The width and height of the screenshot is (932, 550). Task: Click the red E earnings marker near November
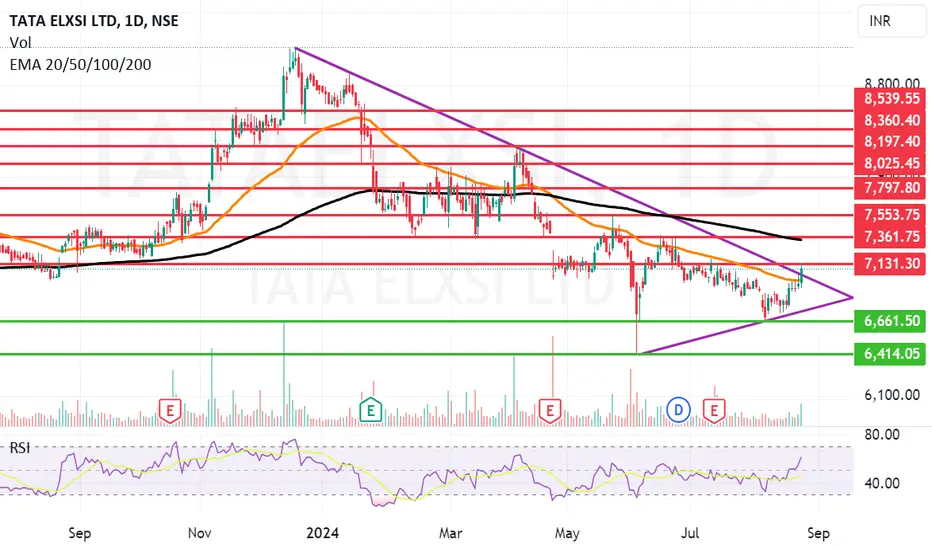point(170,411)
